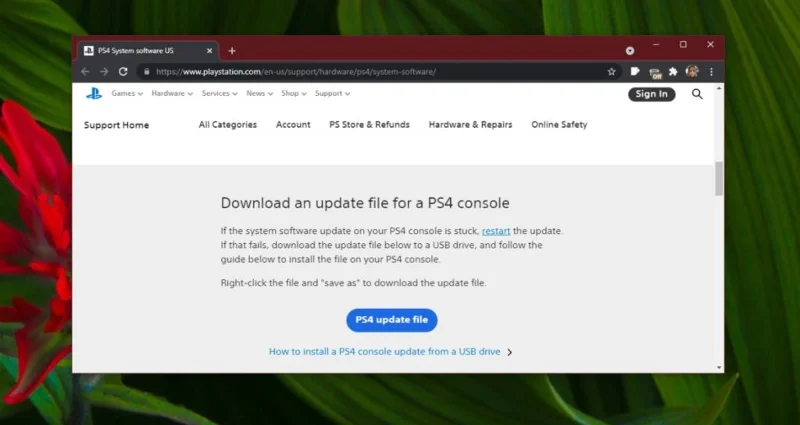800x425 pixels.
Task: Open the Hardware & Repairs section
Action: point(470,124)
